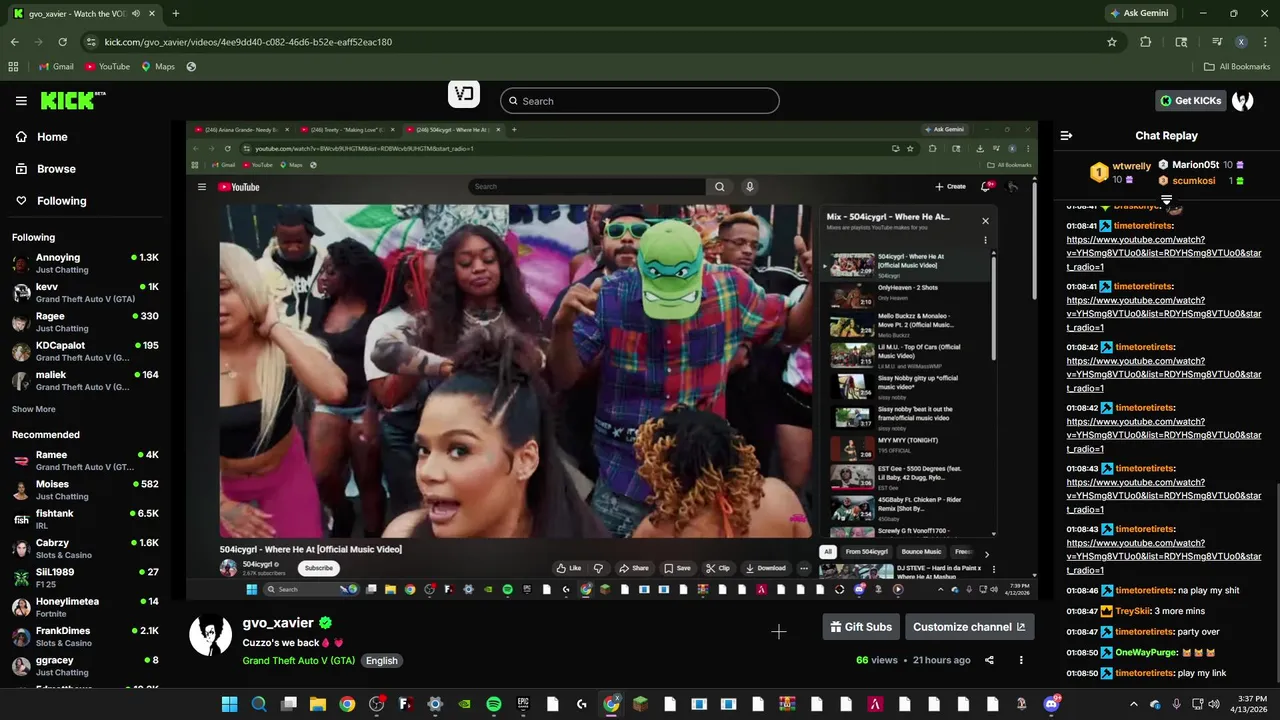Mute the Kick browser tab audio

tap(136, 13)
